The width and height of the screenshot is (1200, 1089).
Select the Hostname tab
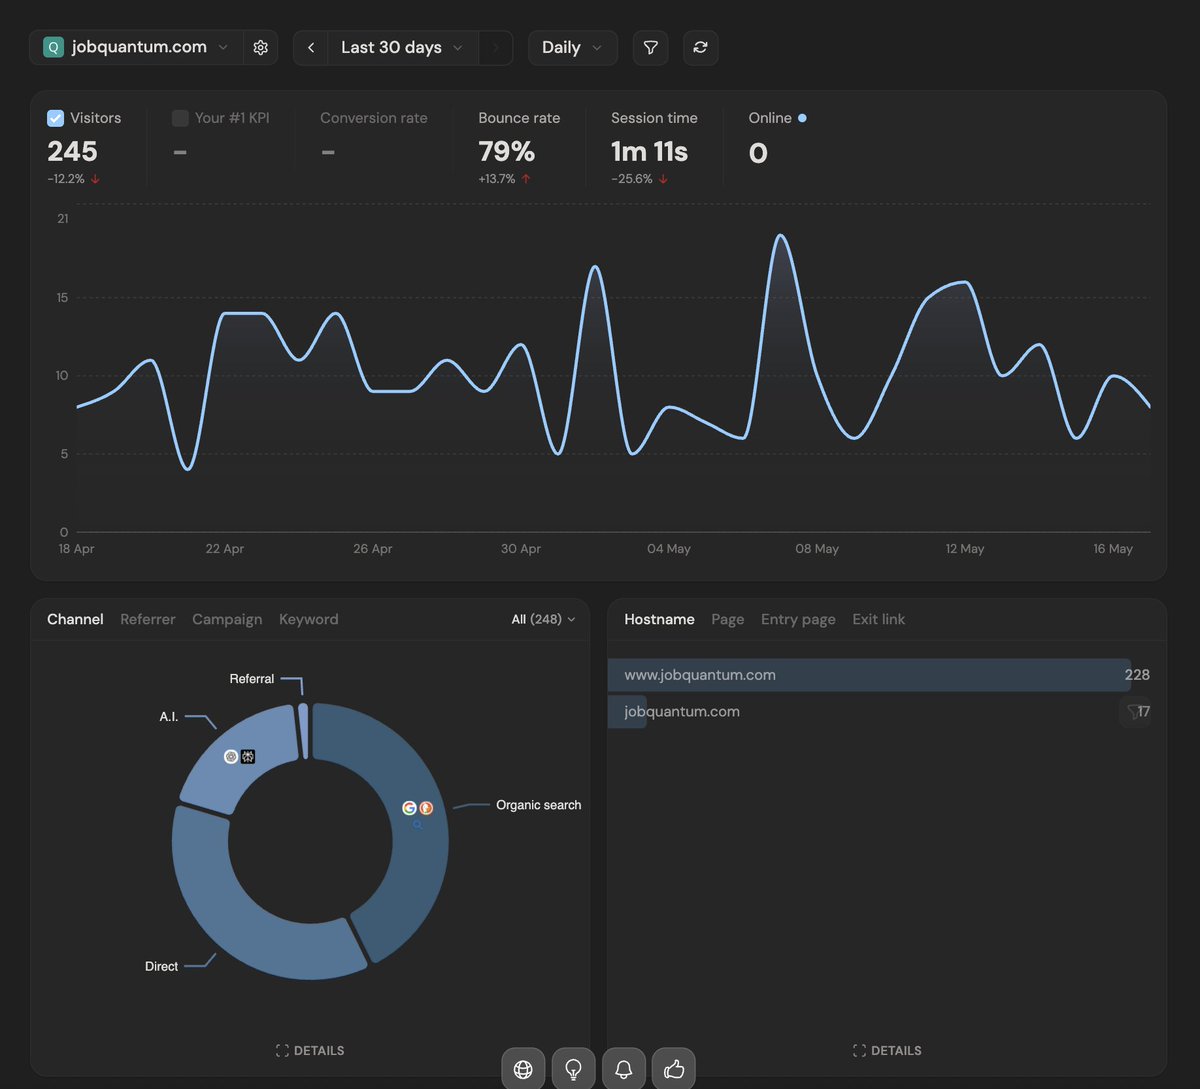659,619
